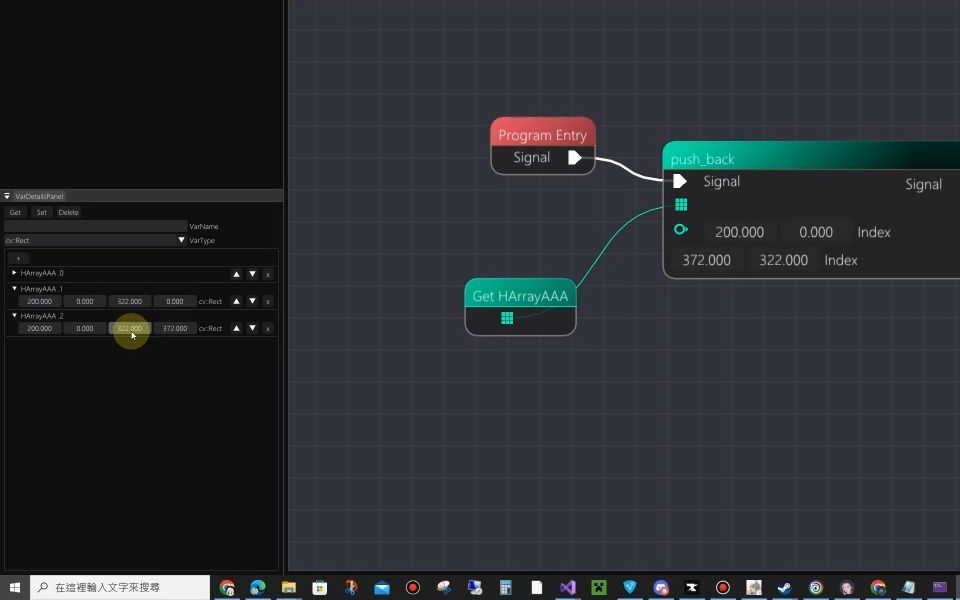The image size is (960, 600).
Task: Open the Mail app from the taskbar
Action: 381,588
